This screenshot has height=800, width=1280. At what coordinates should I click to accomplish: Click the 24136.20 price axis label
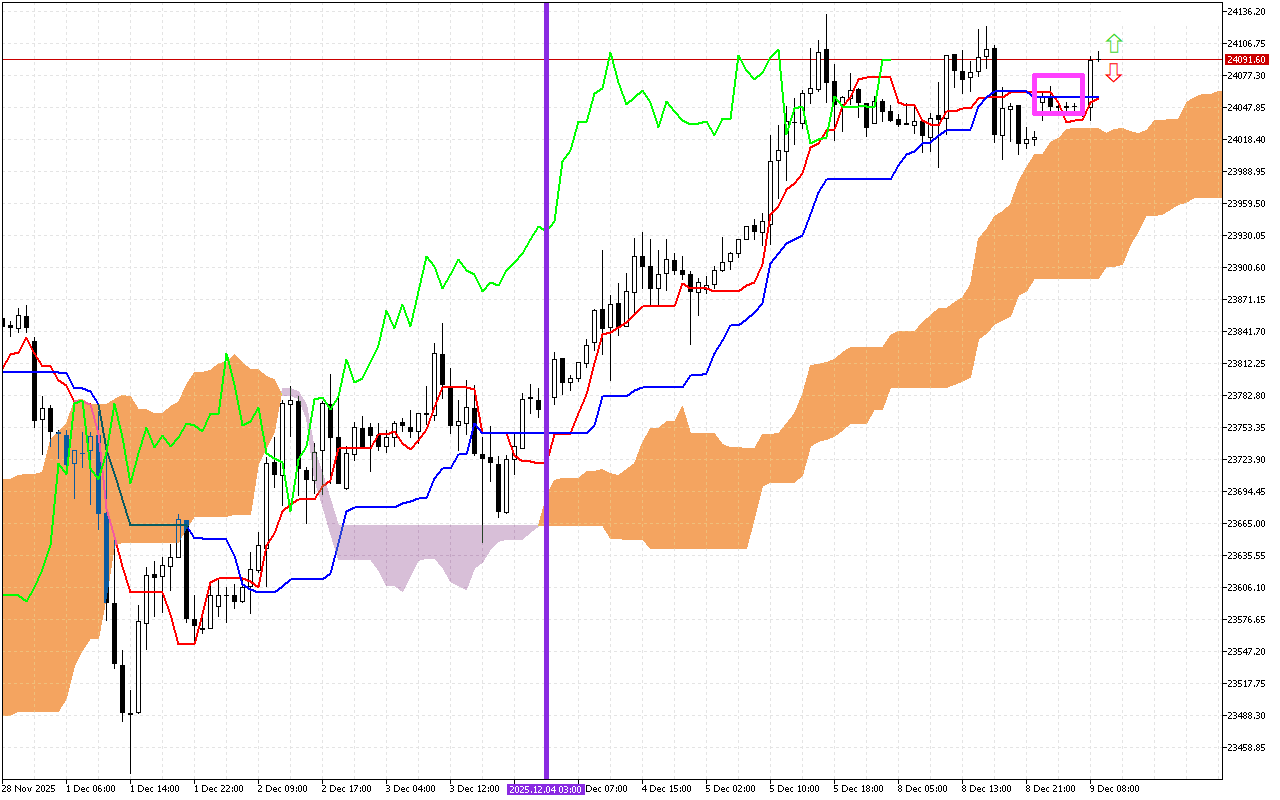(1246, 12)
